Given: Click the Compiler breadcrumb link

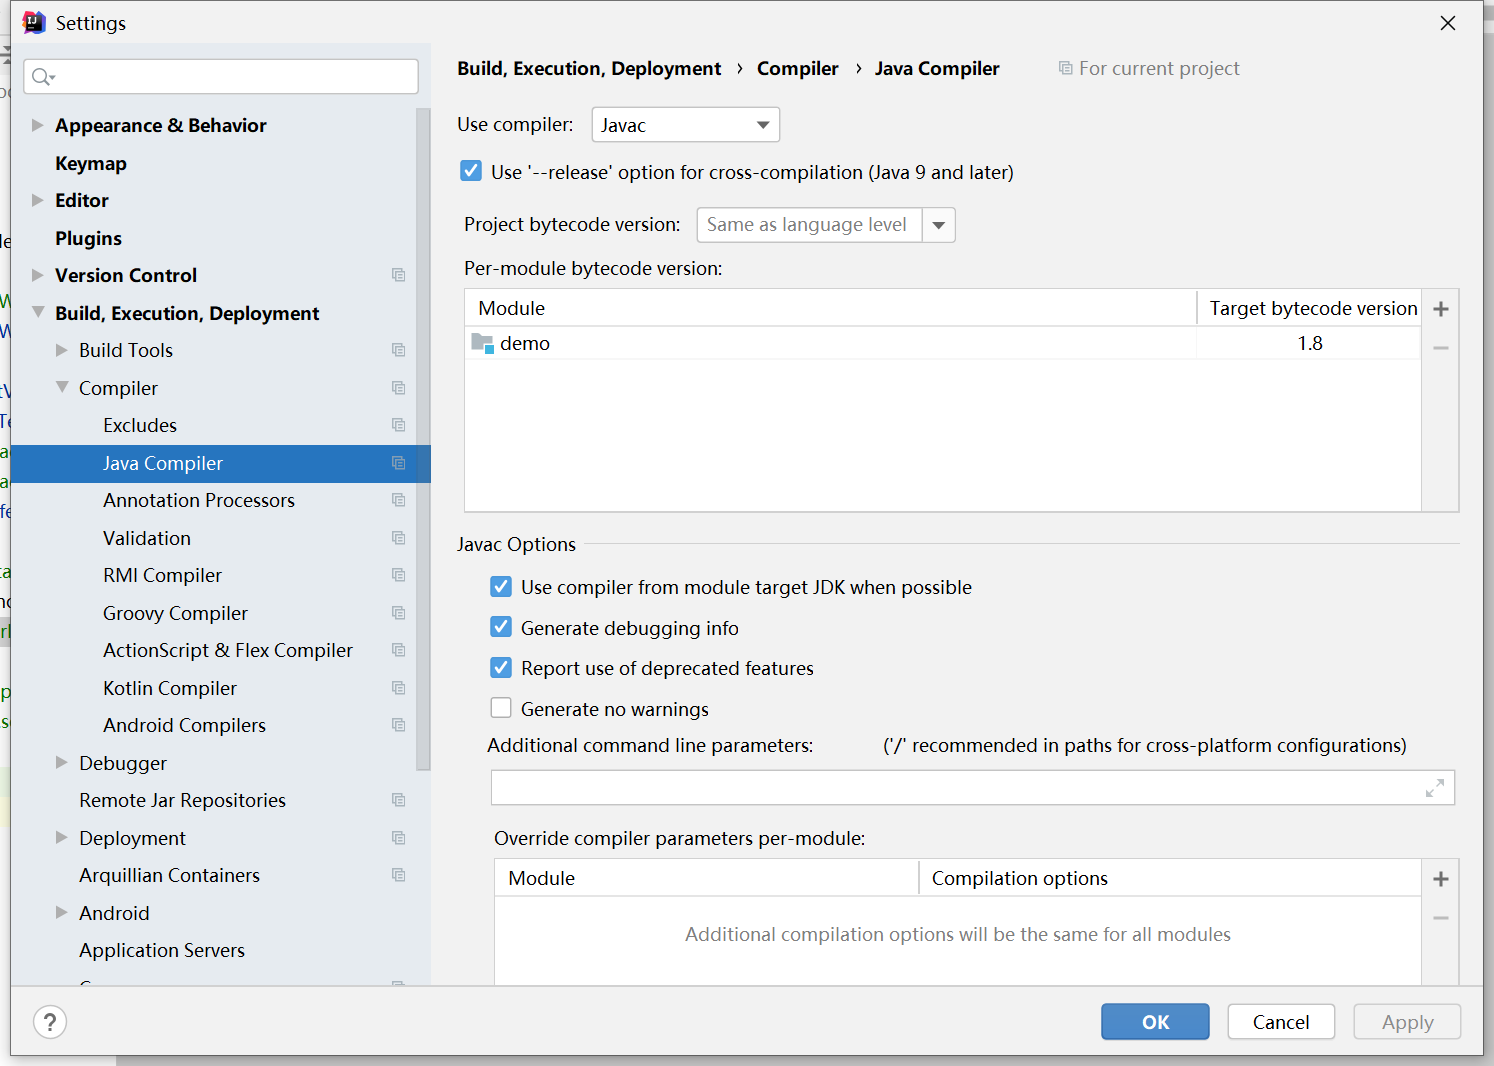Looking at the screenshot, I should (x=798, y=68).
